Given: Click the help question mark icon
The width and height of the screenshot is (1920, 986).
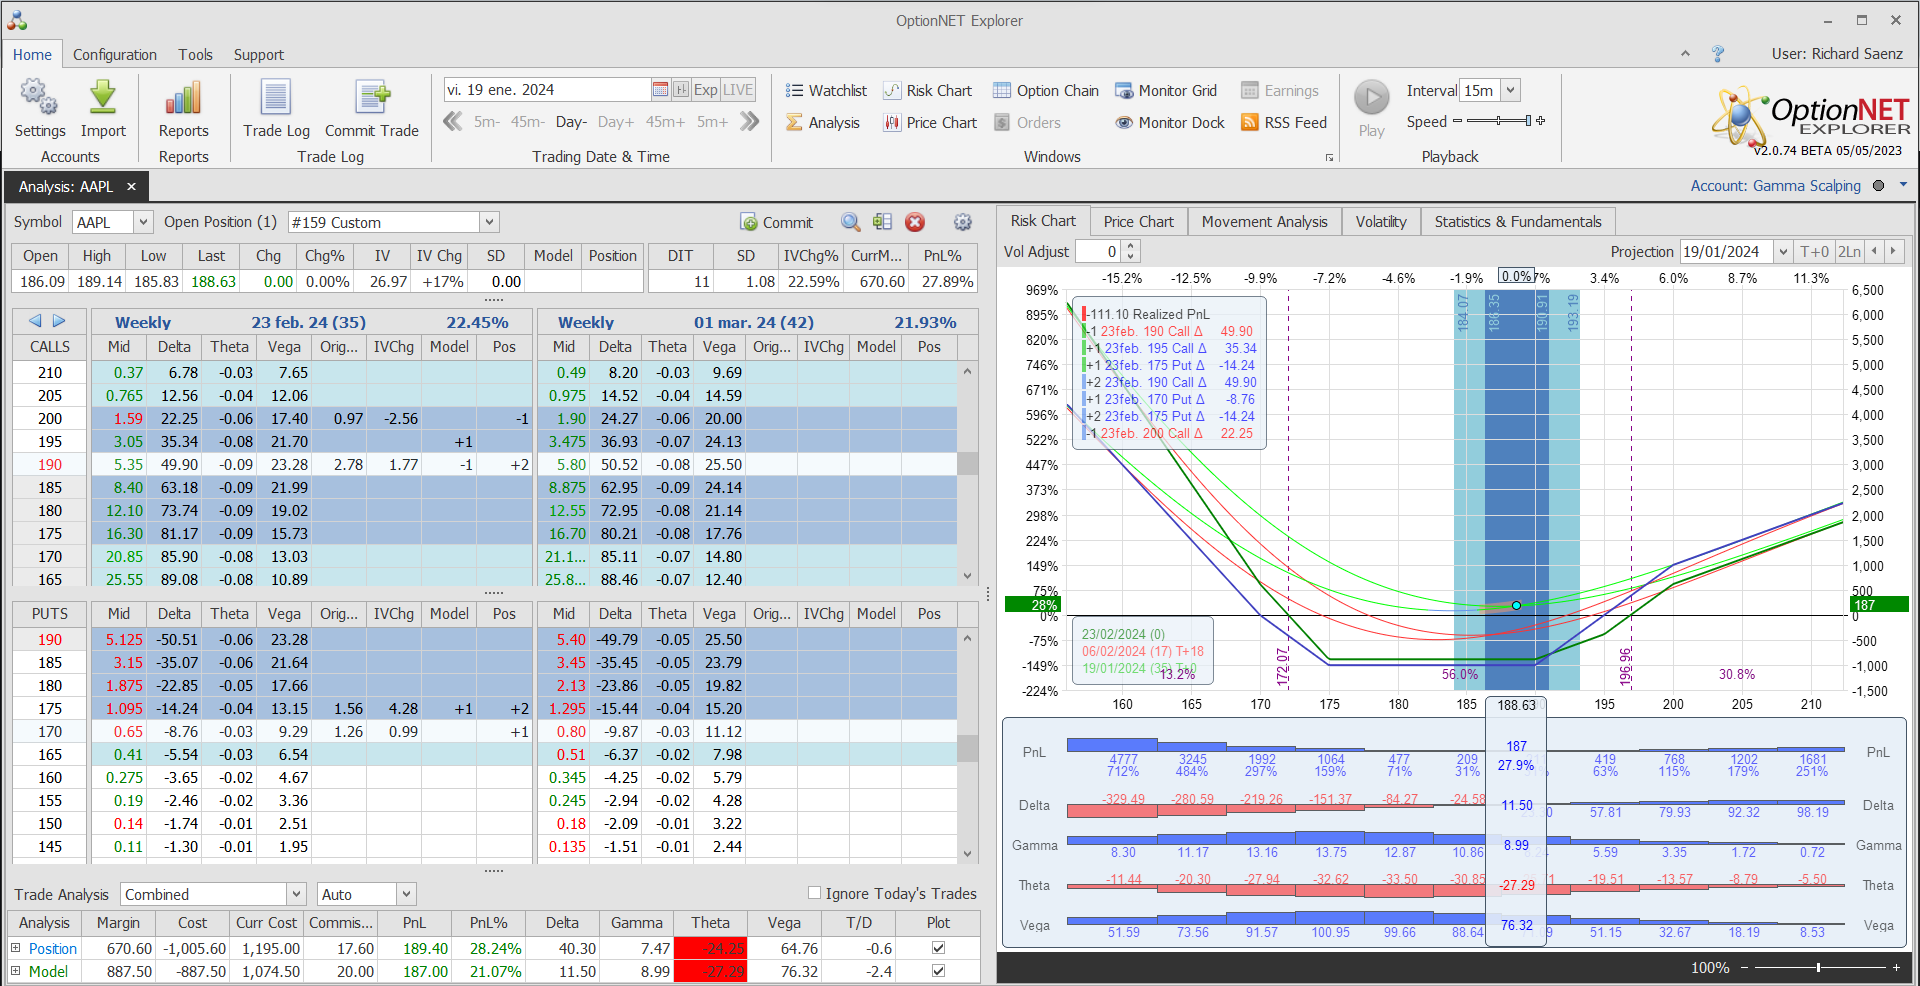Looking at the screenshot, I should (x=1718, y=54).
